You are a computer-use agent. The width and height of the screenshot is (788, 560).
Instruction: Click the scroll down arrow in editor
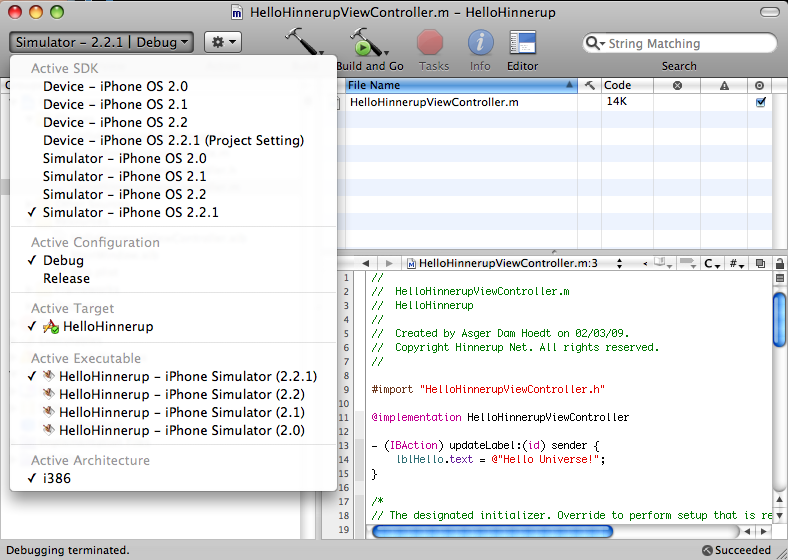point(779,516)
